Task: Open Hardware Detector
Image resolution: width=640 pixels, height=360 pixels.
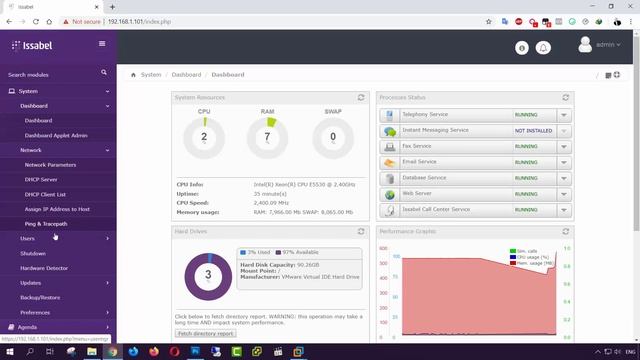Action: 44,268
